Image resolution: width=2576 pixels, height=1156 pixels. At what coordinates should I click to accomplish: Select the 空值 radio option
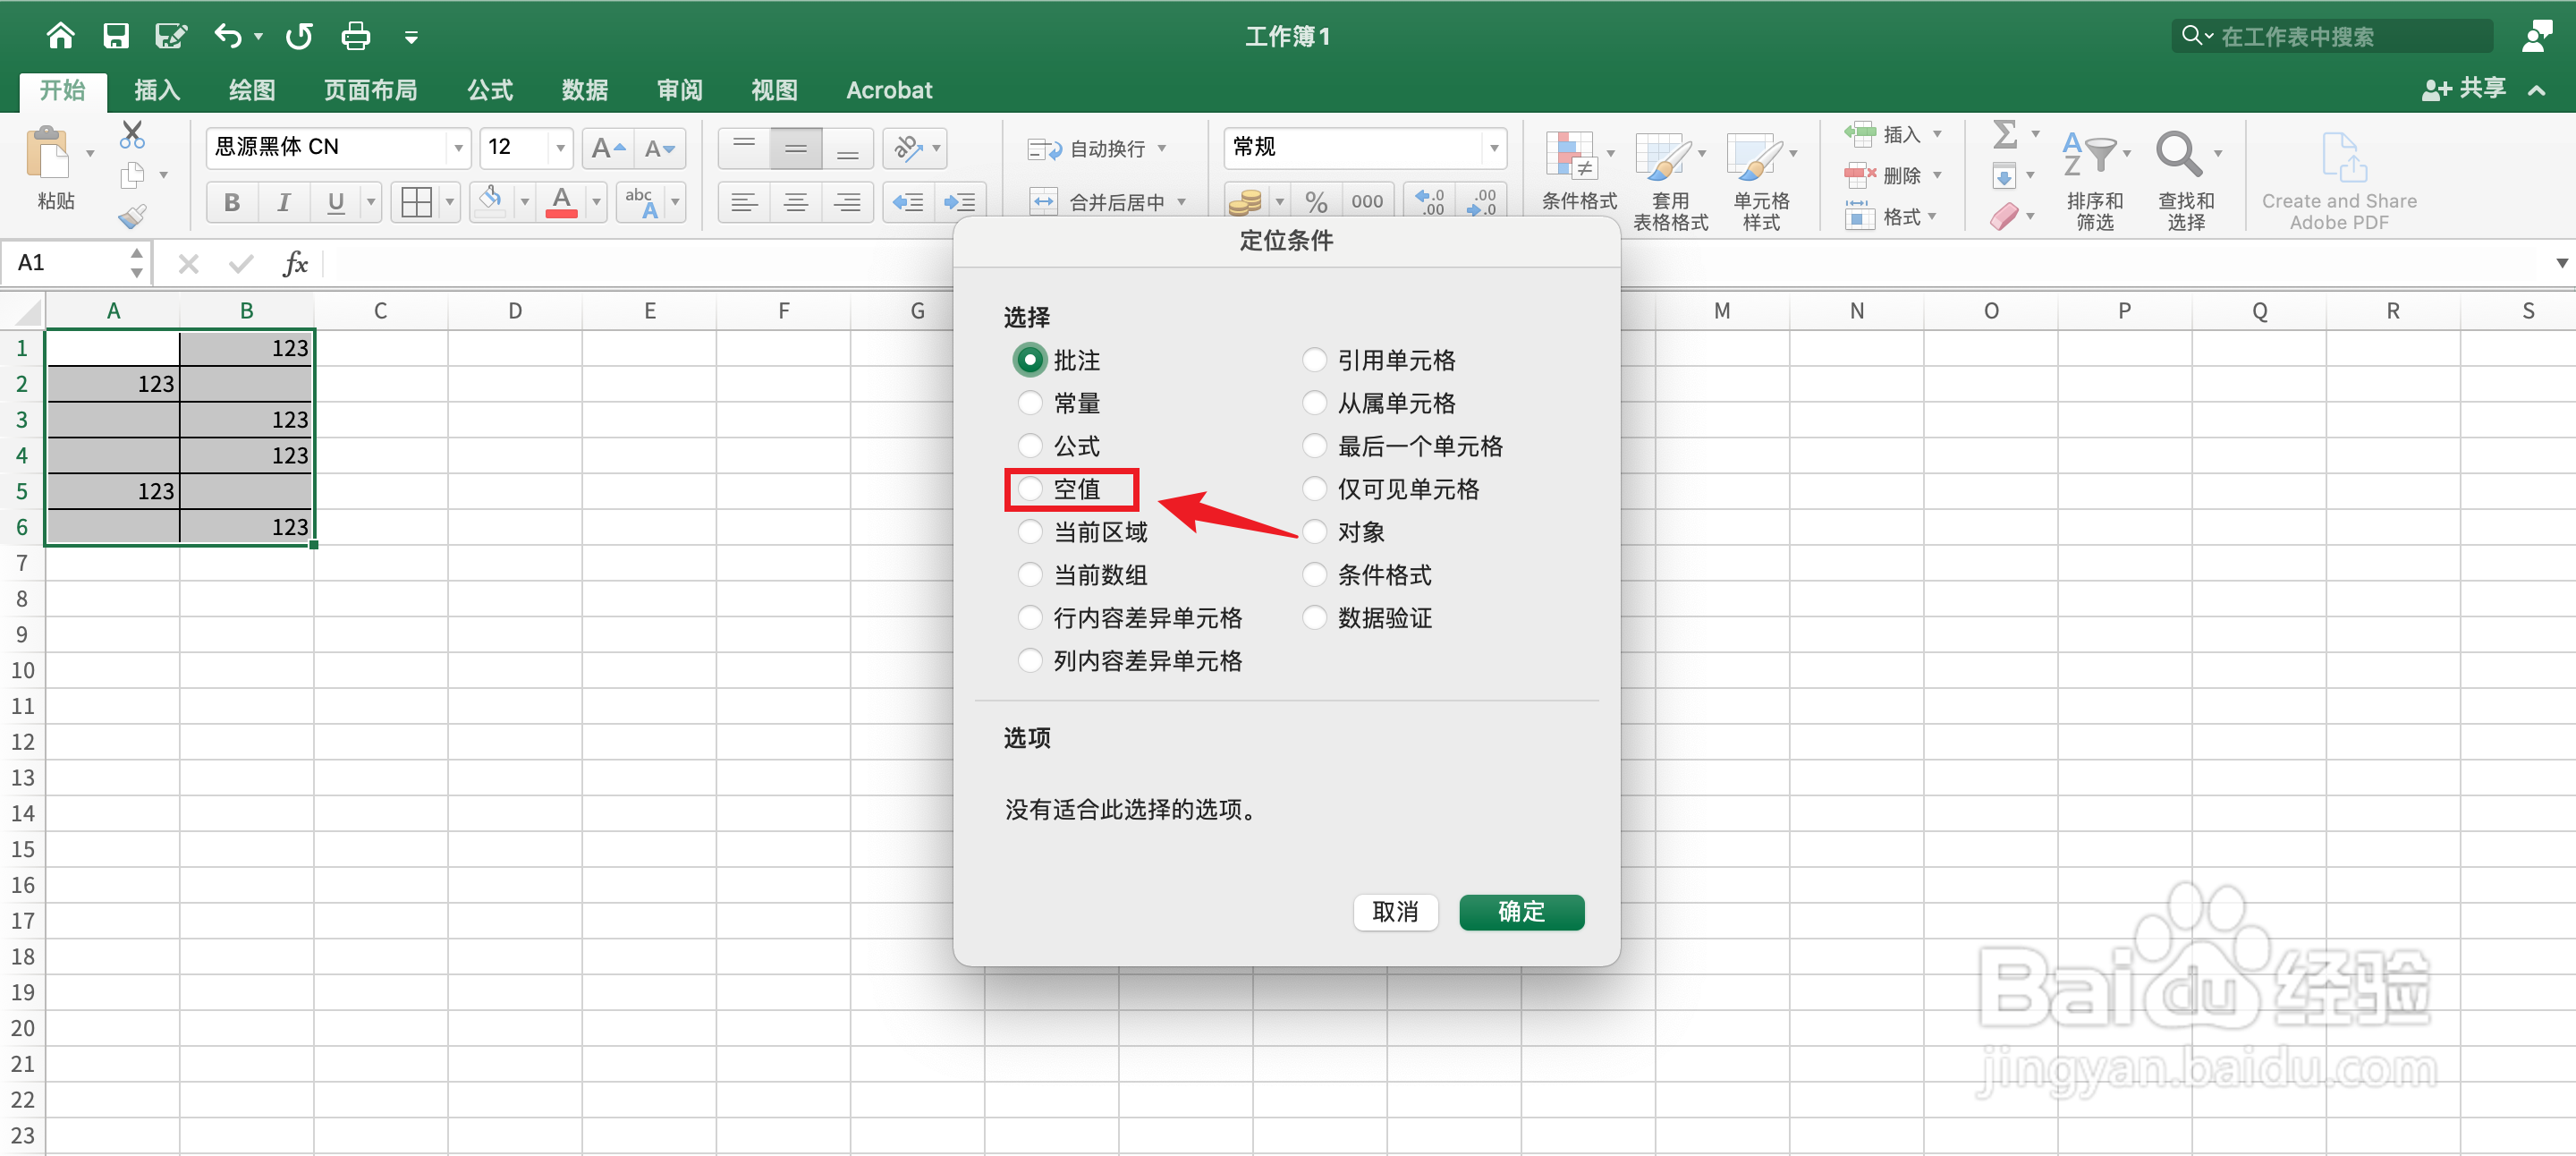coord(1030,489)
